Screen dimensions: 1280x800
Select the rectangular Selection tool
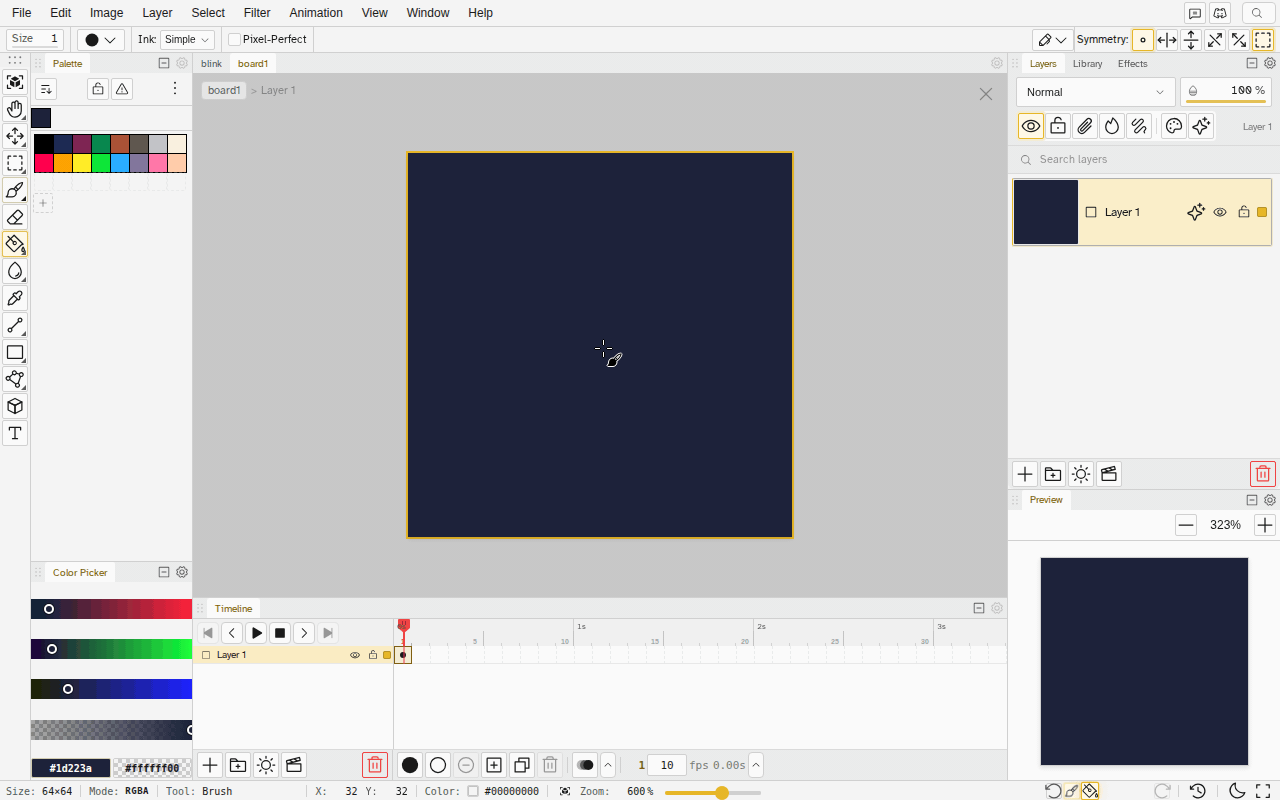click(15, 163)
